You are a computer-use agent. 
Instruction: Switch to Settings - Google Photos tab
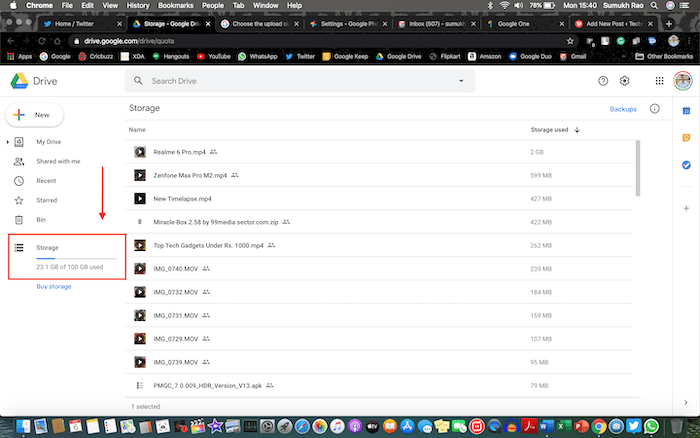(349, 24)
